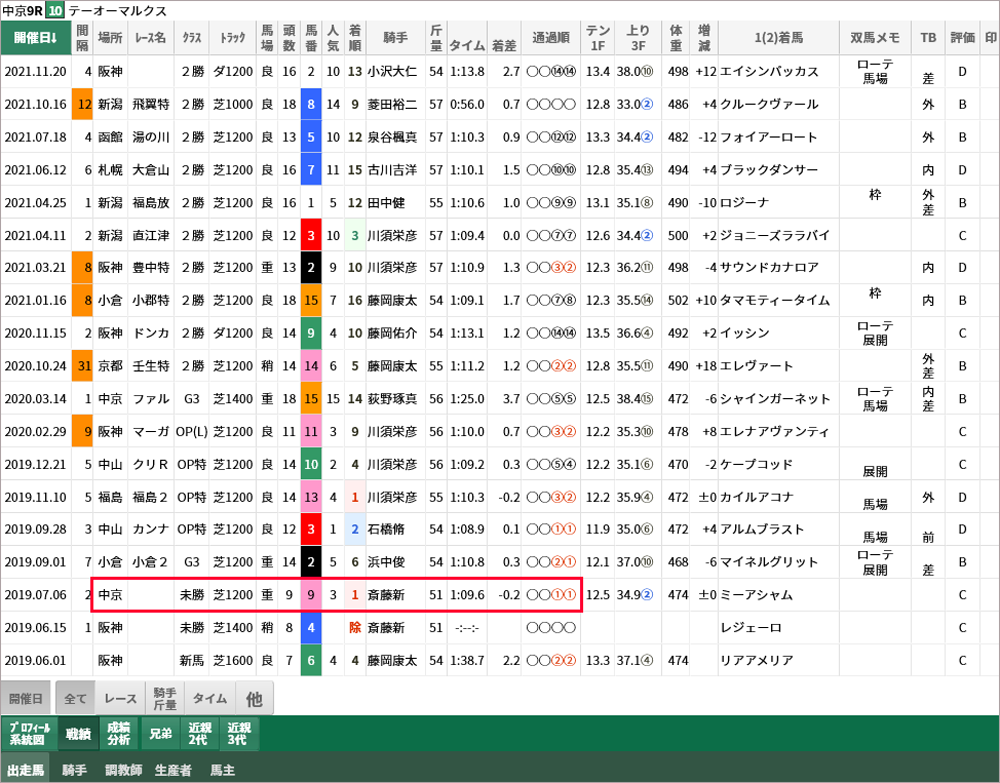Open the 調教師 bottom menu item

123,770
